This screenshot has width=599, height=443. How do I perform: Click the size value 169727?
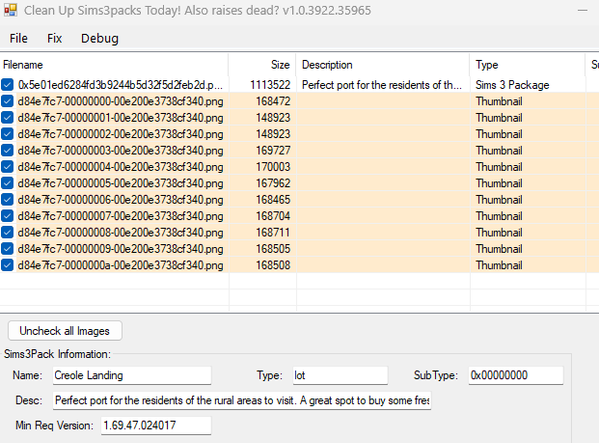[x=273, y=150]
